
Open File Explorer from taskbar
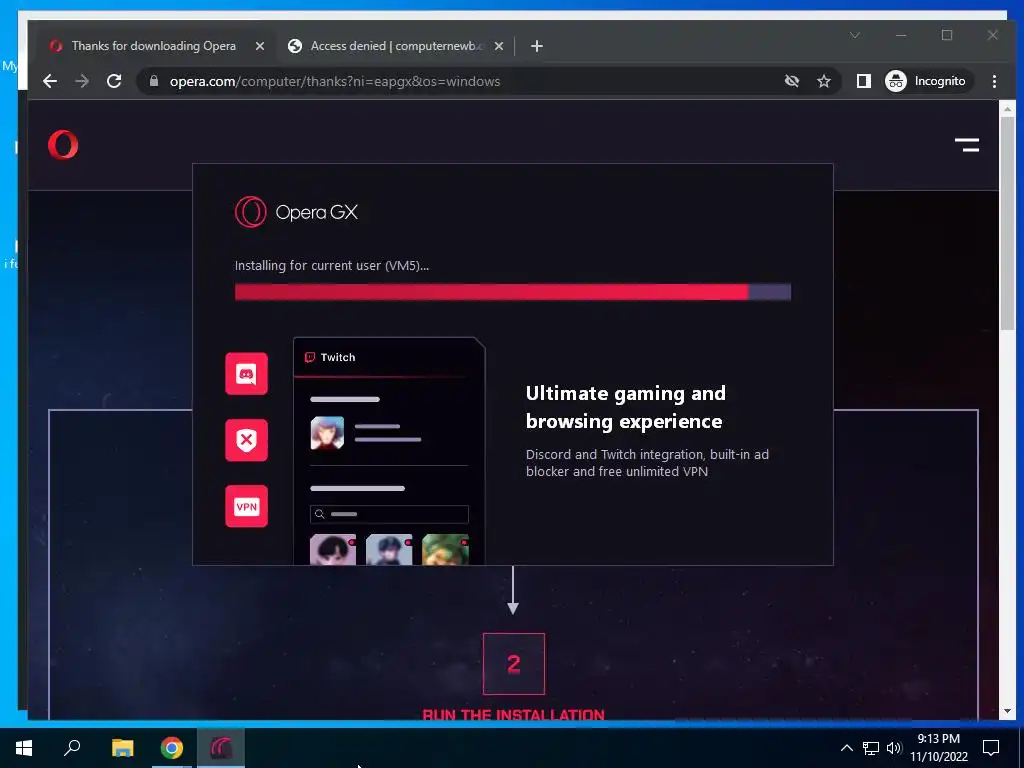122,748
